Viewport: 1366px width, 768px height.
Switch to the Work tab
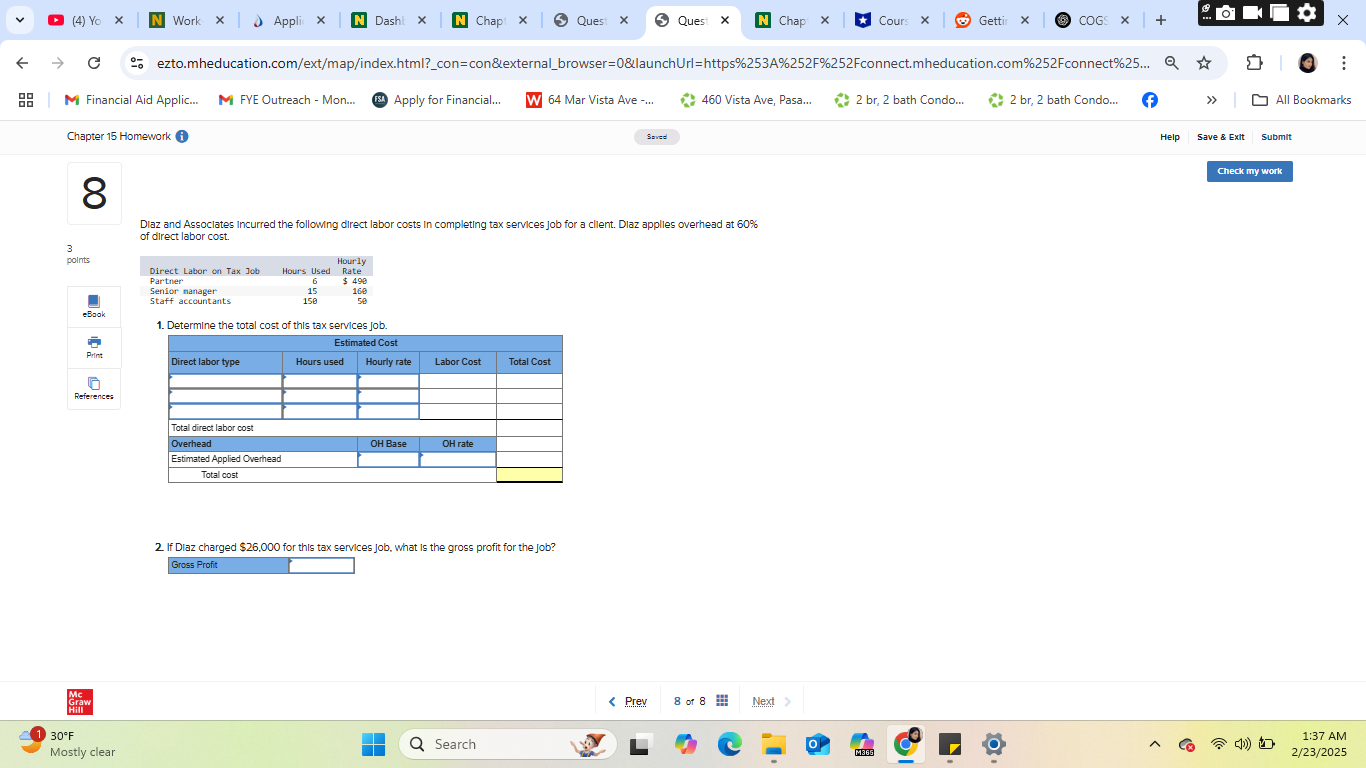(186, 20)
